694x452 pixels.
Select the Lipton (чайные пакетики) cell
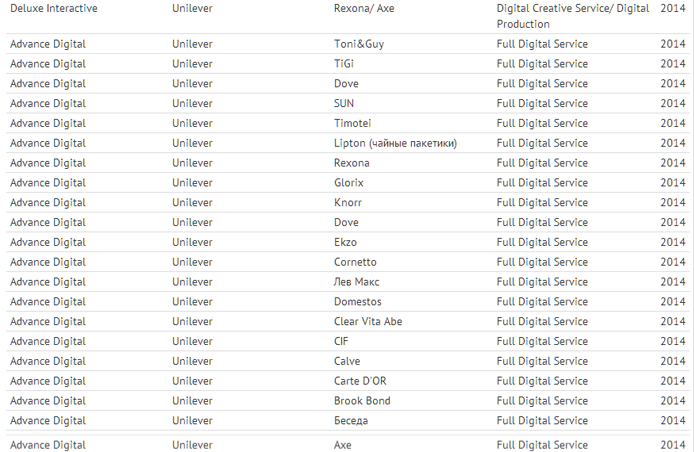coord(395,143)
